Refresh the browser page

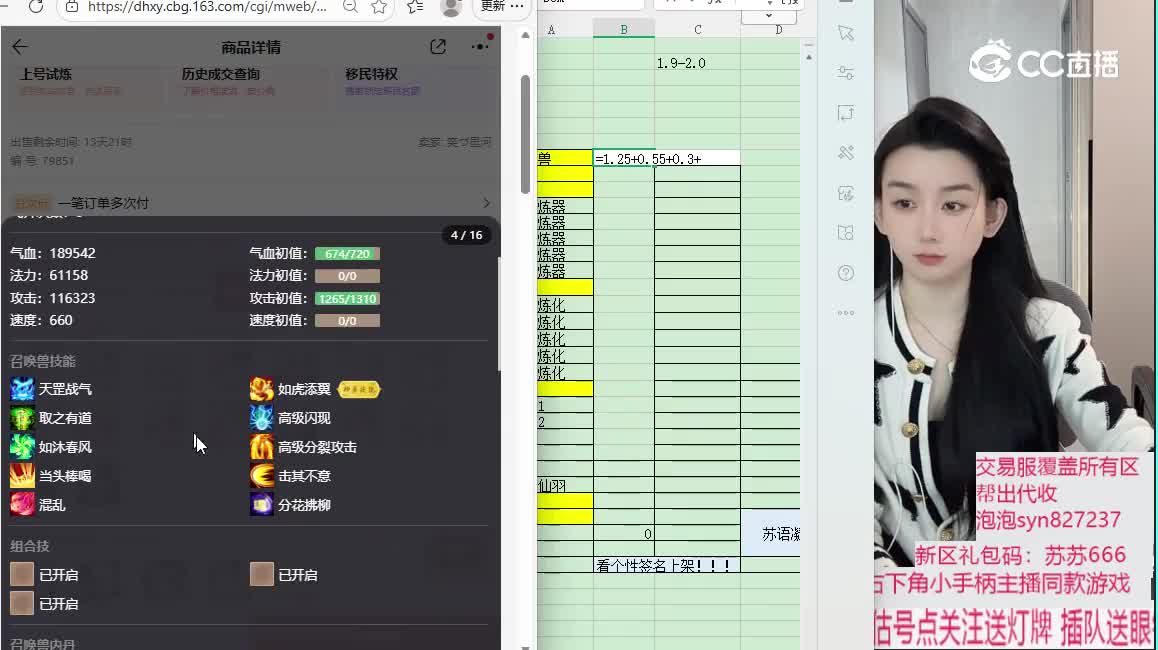pyautogui.click(x=36, y=7)
